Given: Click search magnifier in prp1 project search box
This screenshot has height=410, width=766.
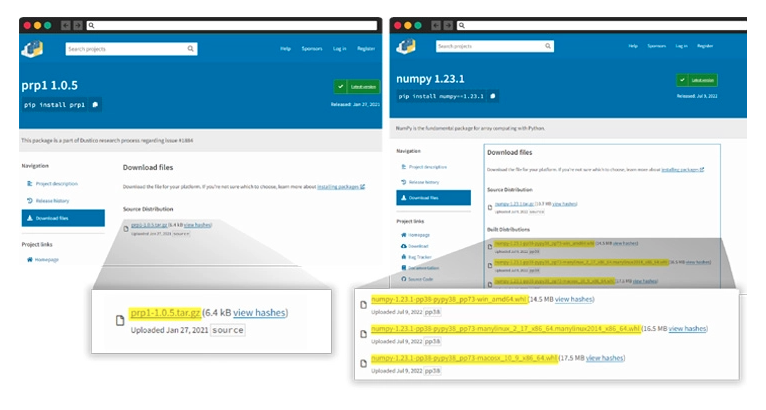Looking at the screenshot, I should click(191, 48).
